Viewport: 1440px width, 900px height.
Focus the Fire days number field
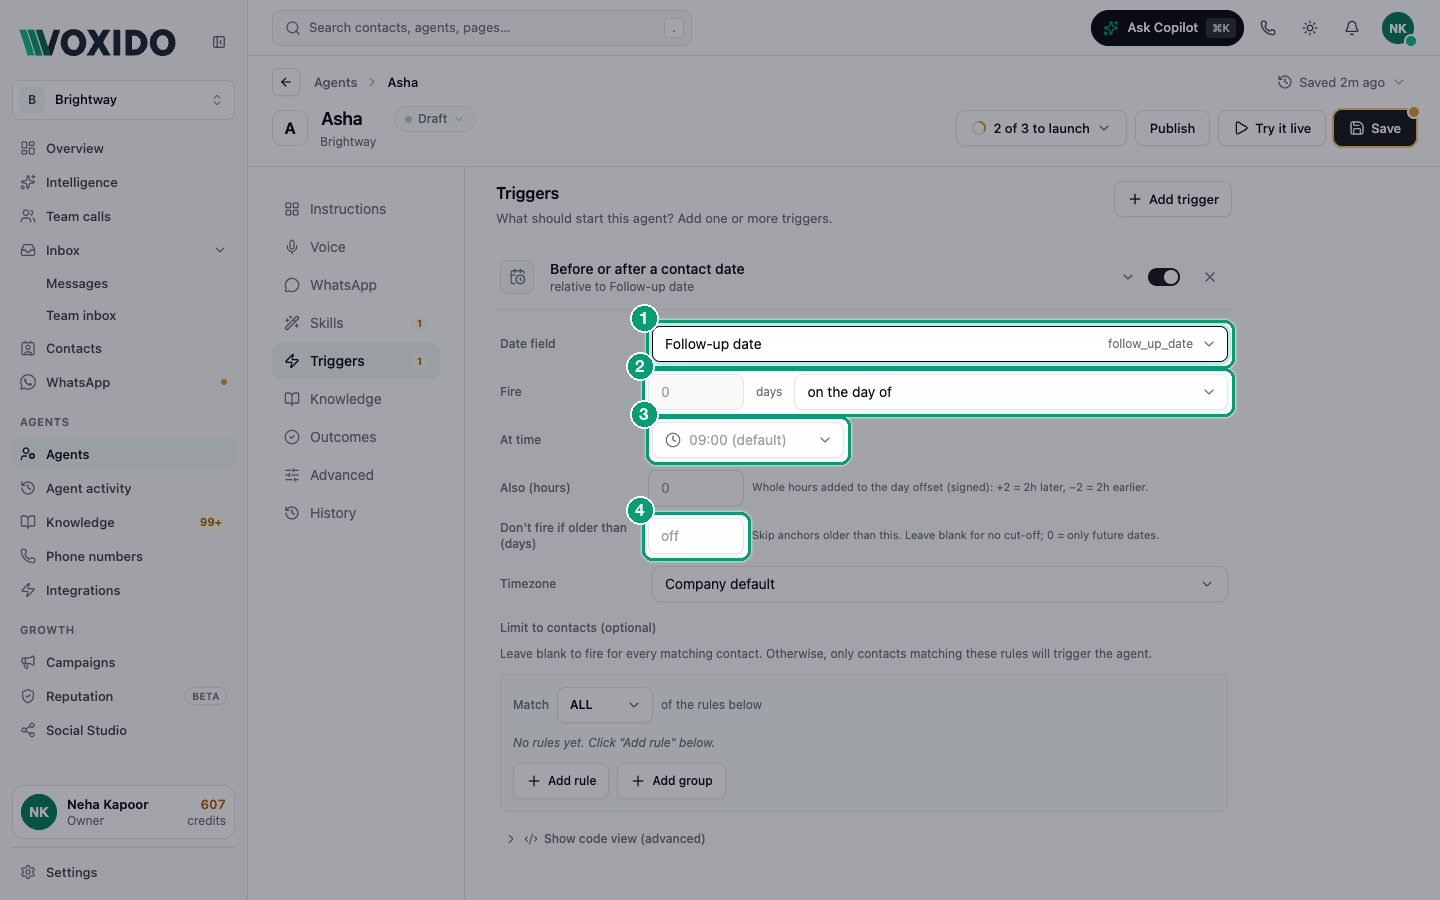696,392
